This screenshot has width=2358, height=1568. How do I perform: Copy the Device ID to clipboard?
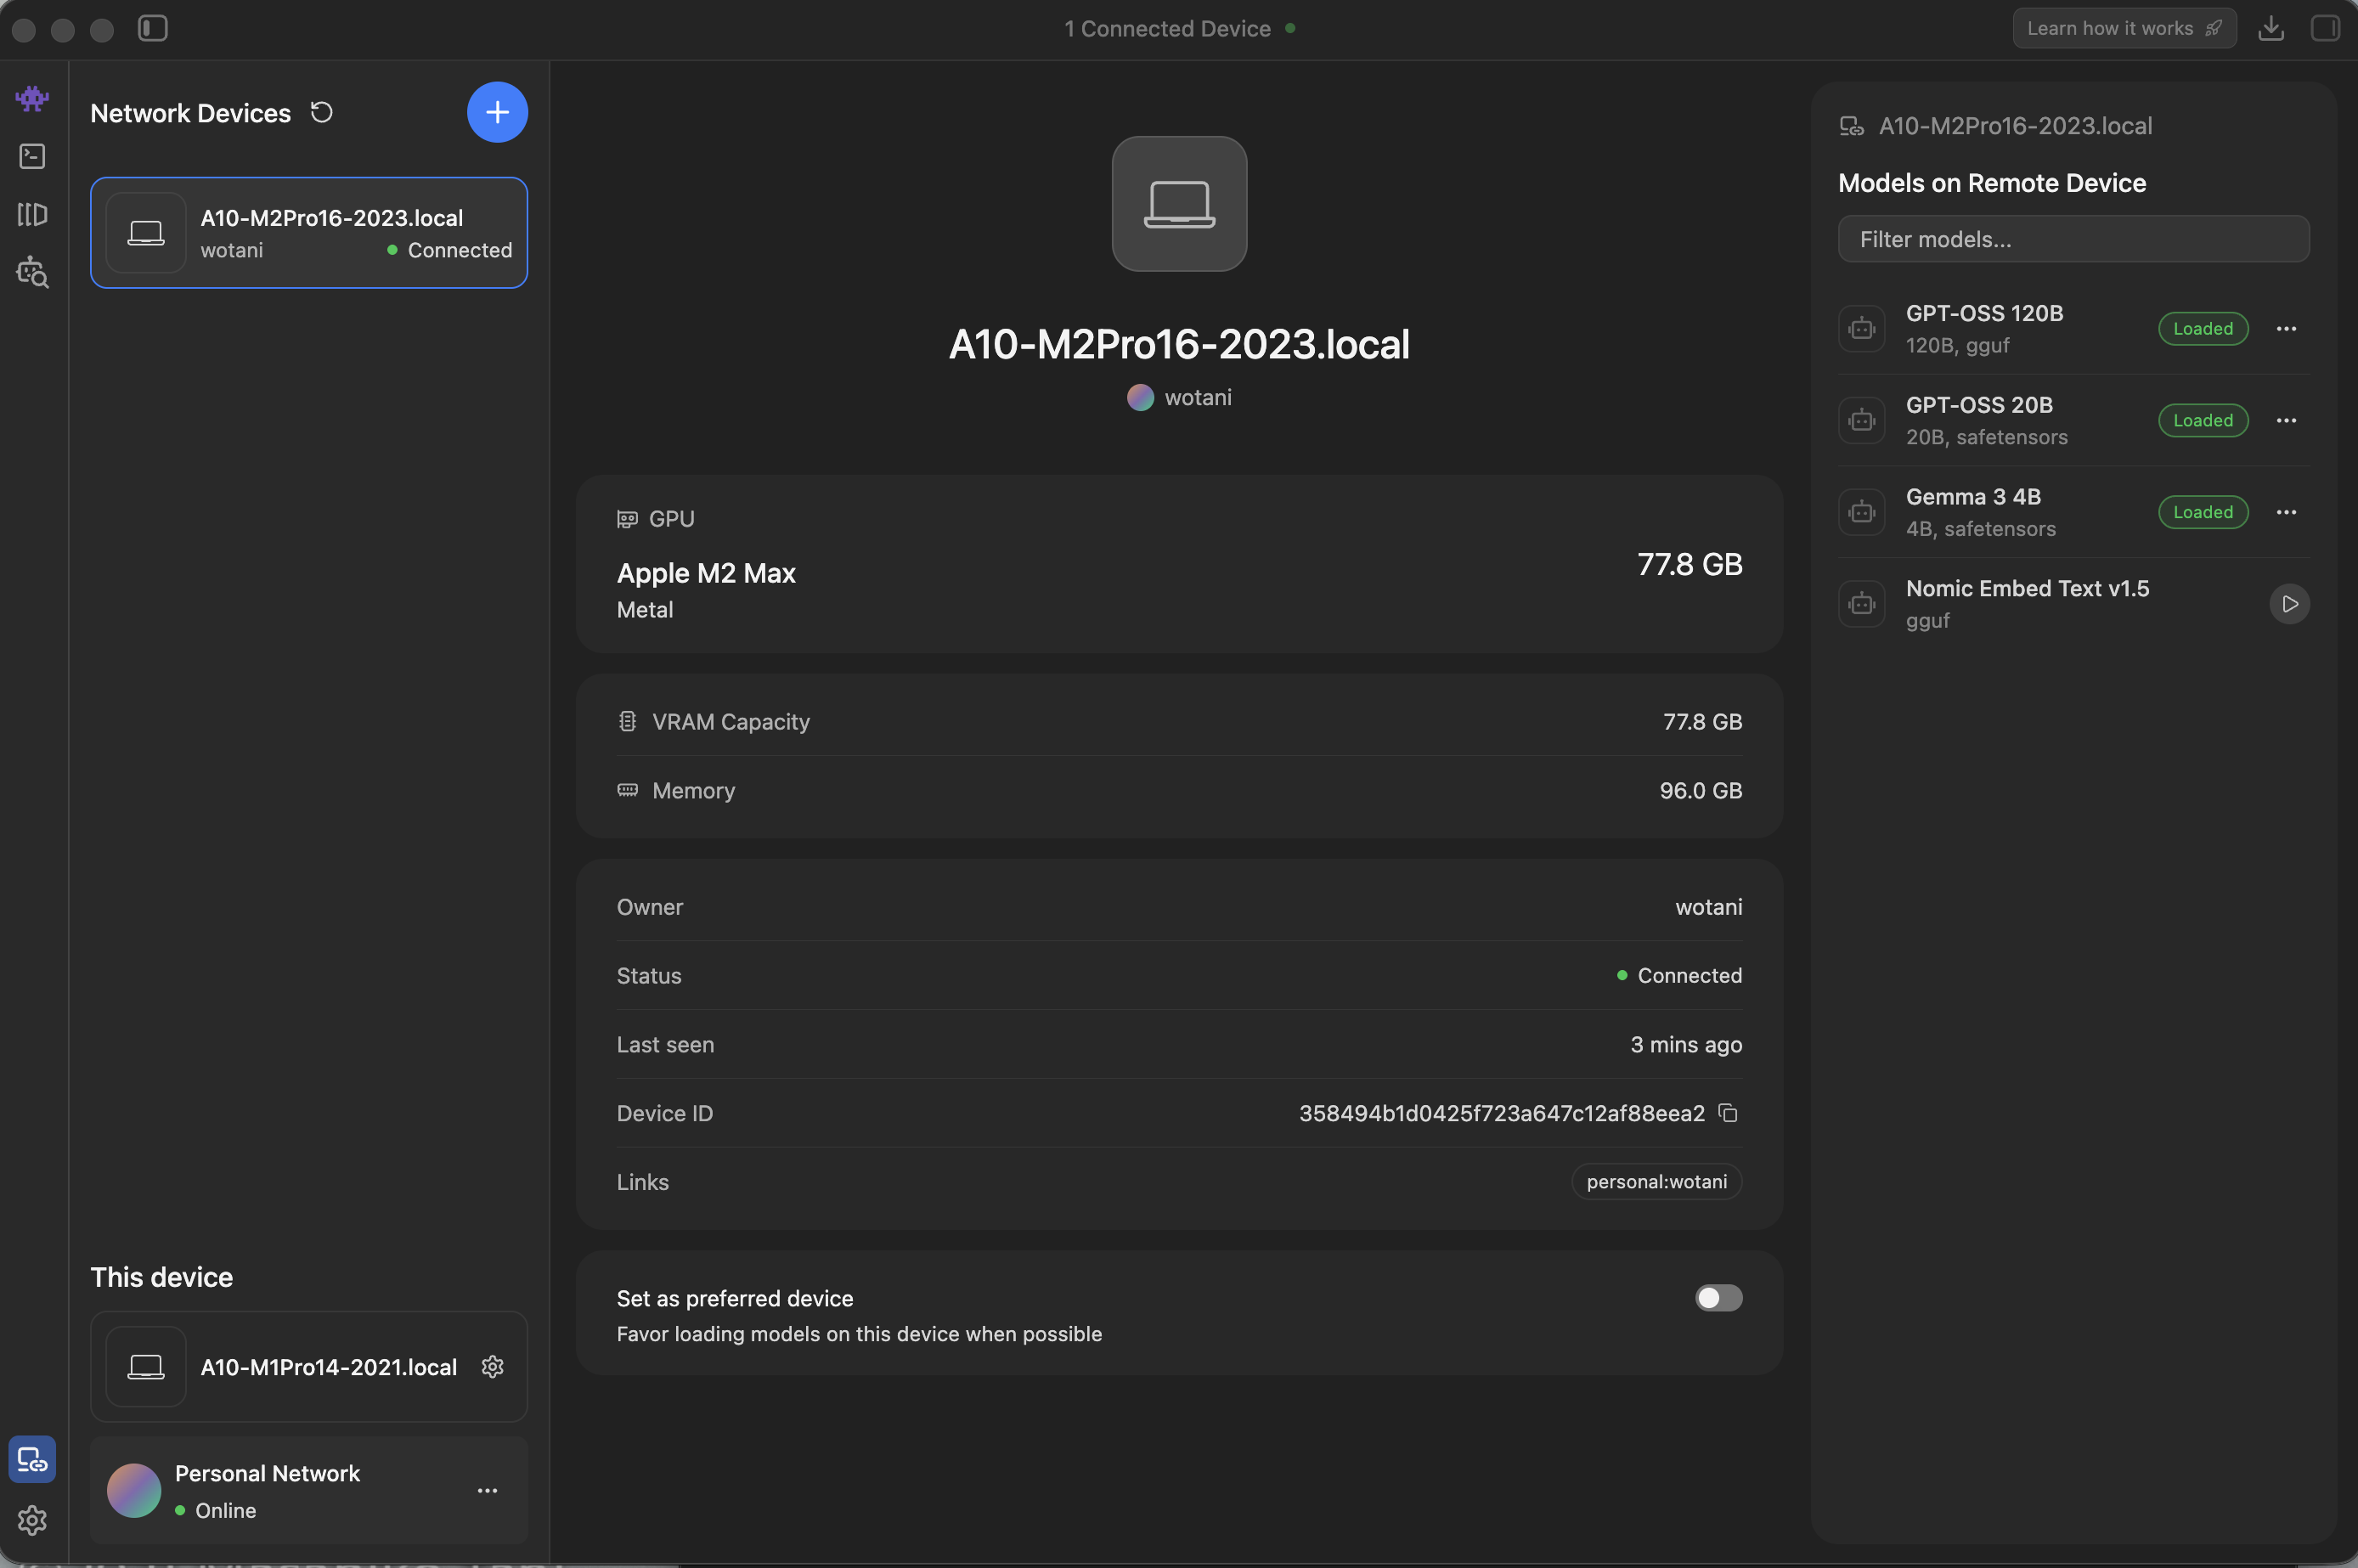[1728, 1113]
